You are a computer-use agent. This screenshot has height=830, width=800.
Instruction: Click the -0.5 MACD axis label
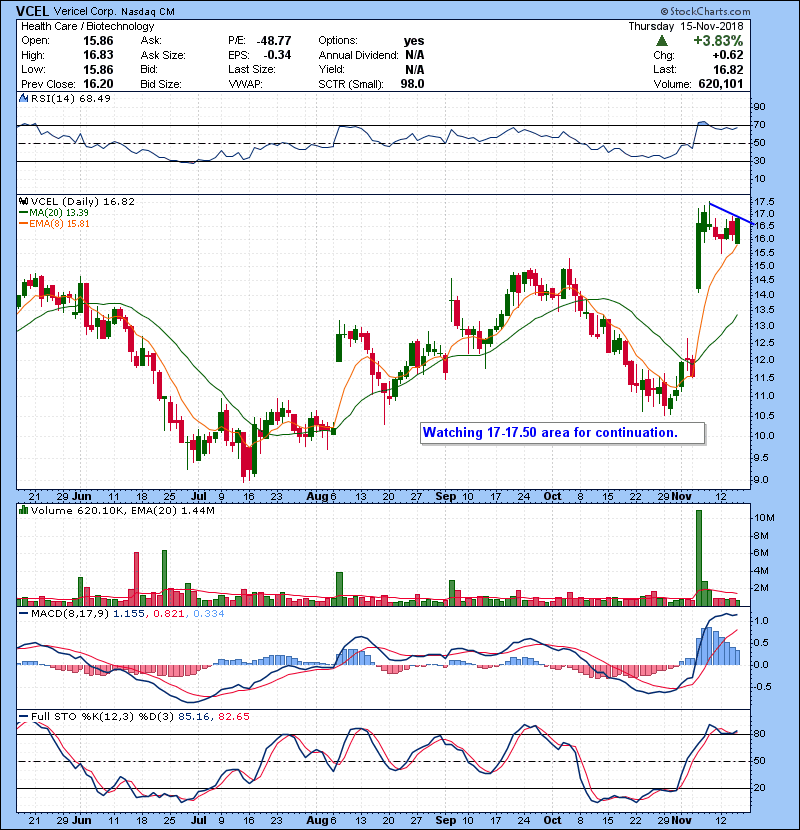762,687
